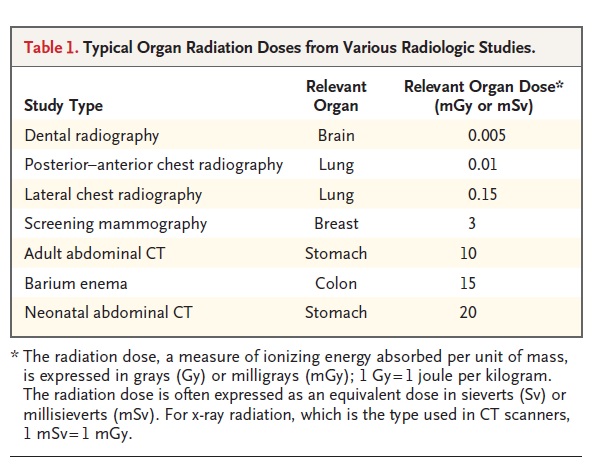Select the table title 'Typical Organ Radiation Doses'
This screenshot has width=597, height=469.
pyautogui.click(x=193, y=48)
